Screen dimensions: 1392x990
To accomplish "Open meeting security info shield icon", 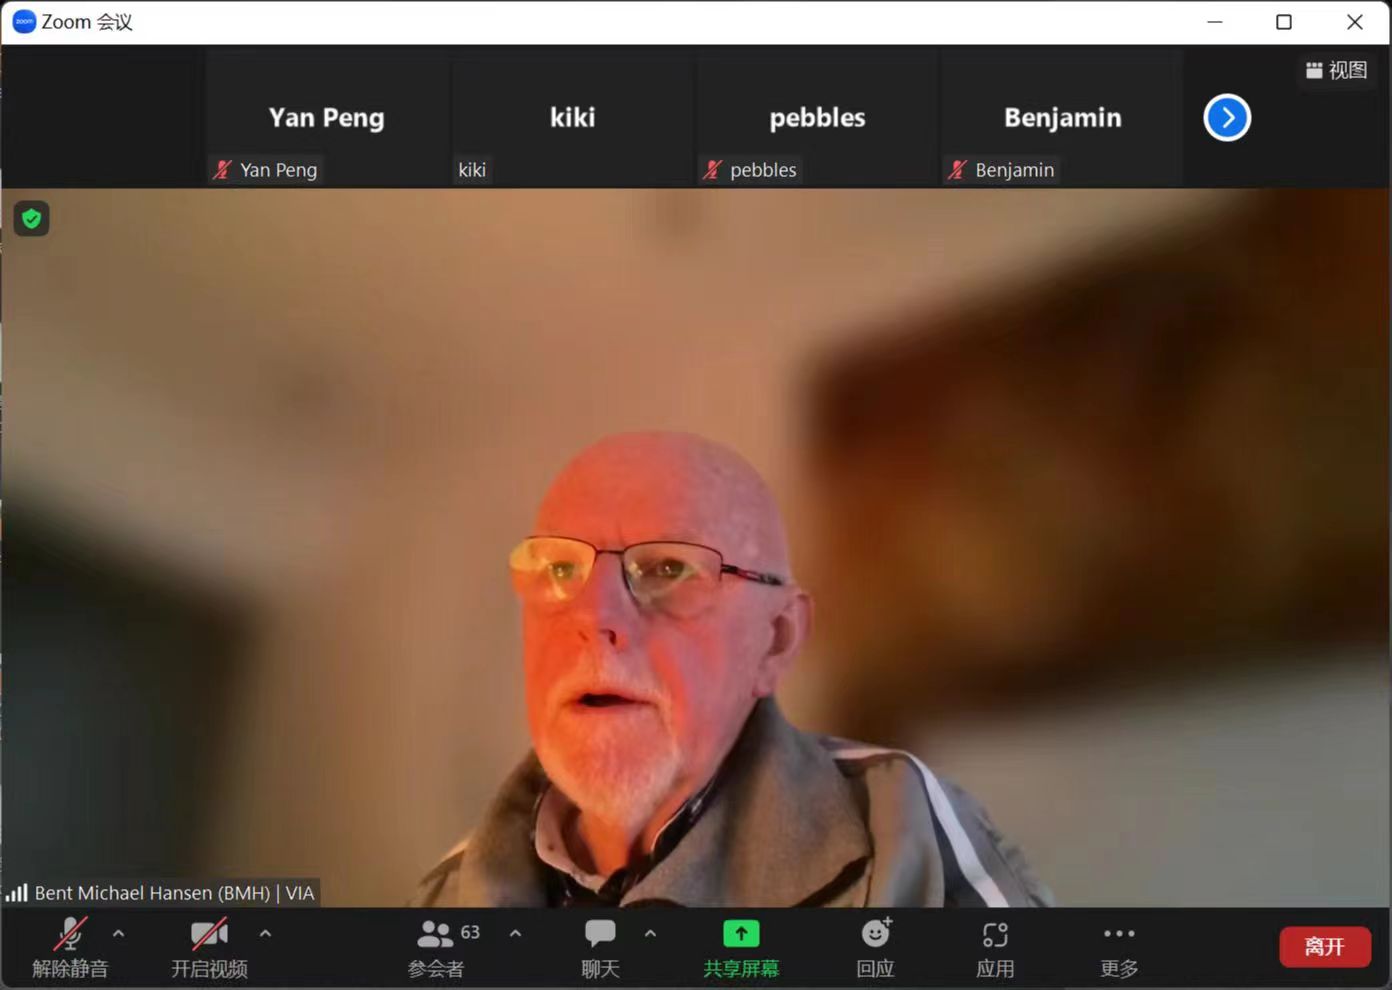I will click(x=32, y=218).
